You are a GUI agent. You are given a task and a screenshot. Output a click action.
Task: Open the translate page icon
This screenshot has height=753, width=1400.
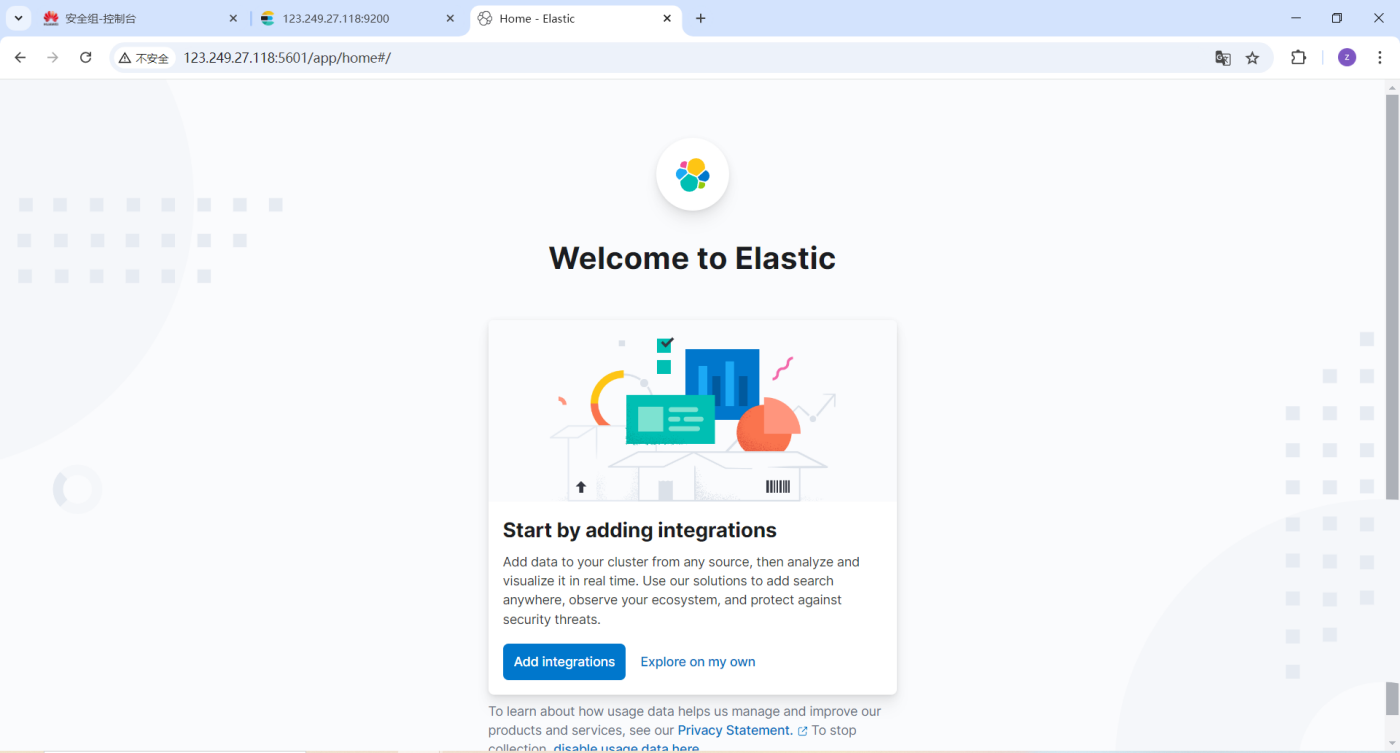click(1222, 58)
